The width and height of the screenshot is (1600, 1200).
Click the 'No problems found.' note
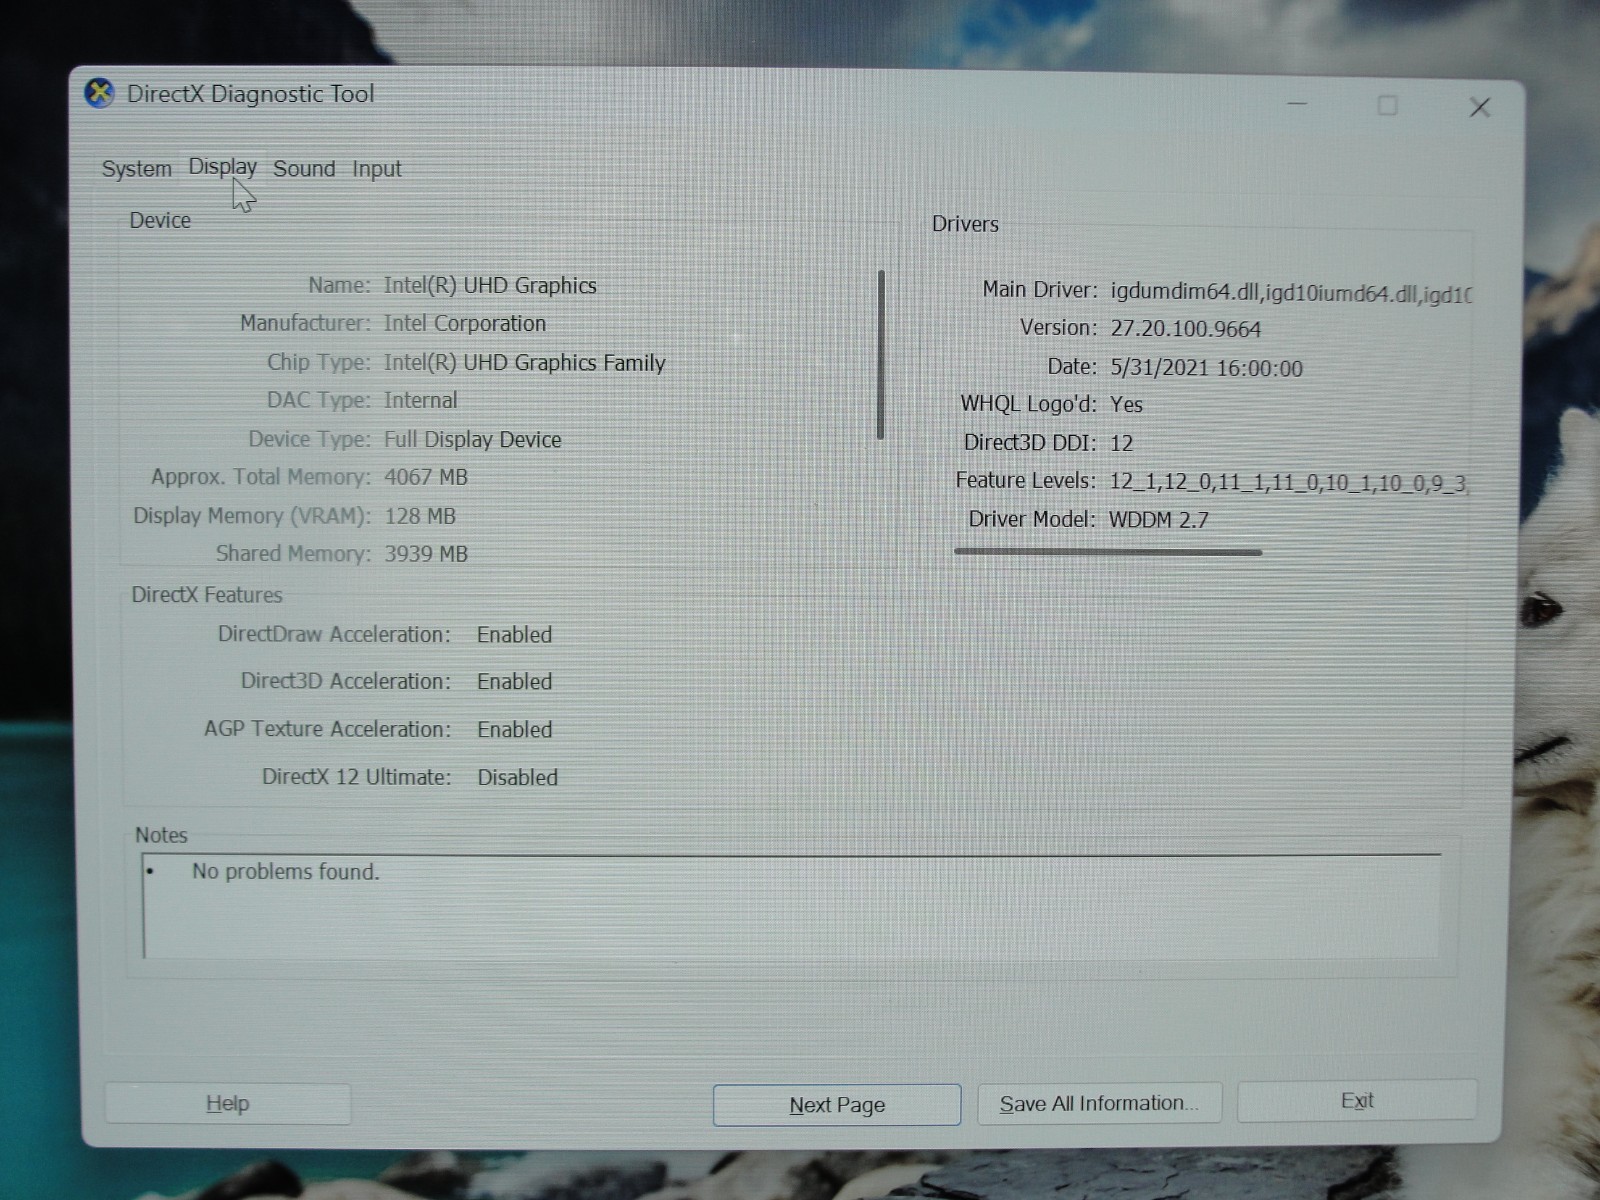286,872
